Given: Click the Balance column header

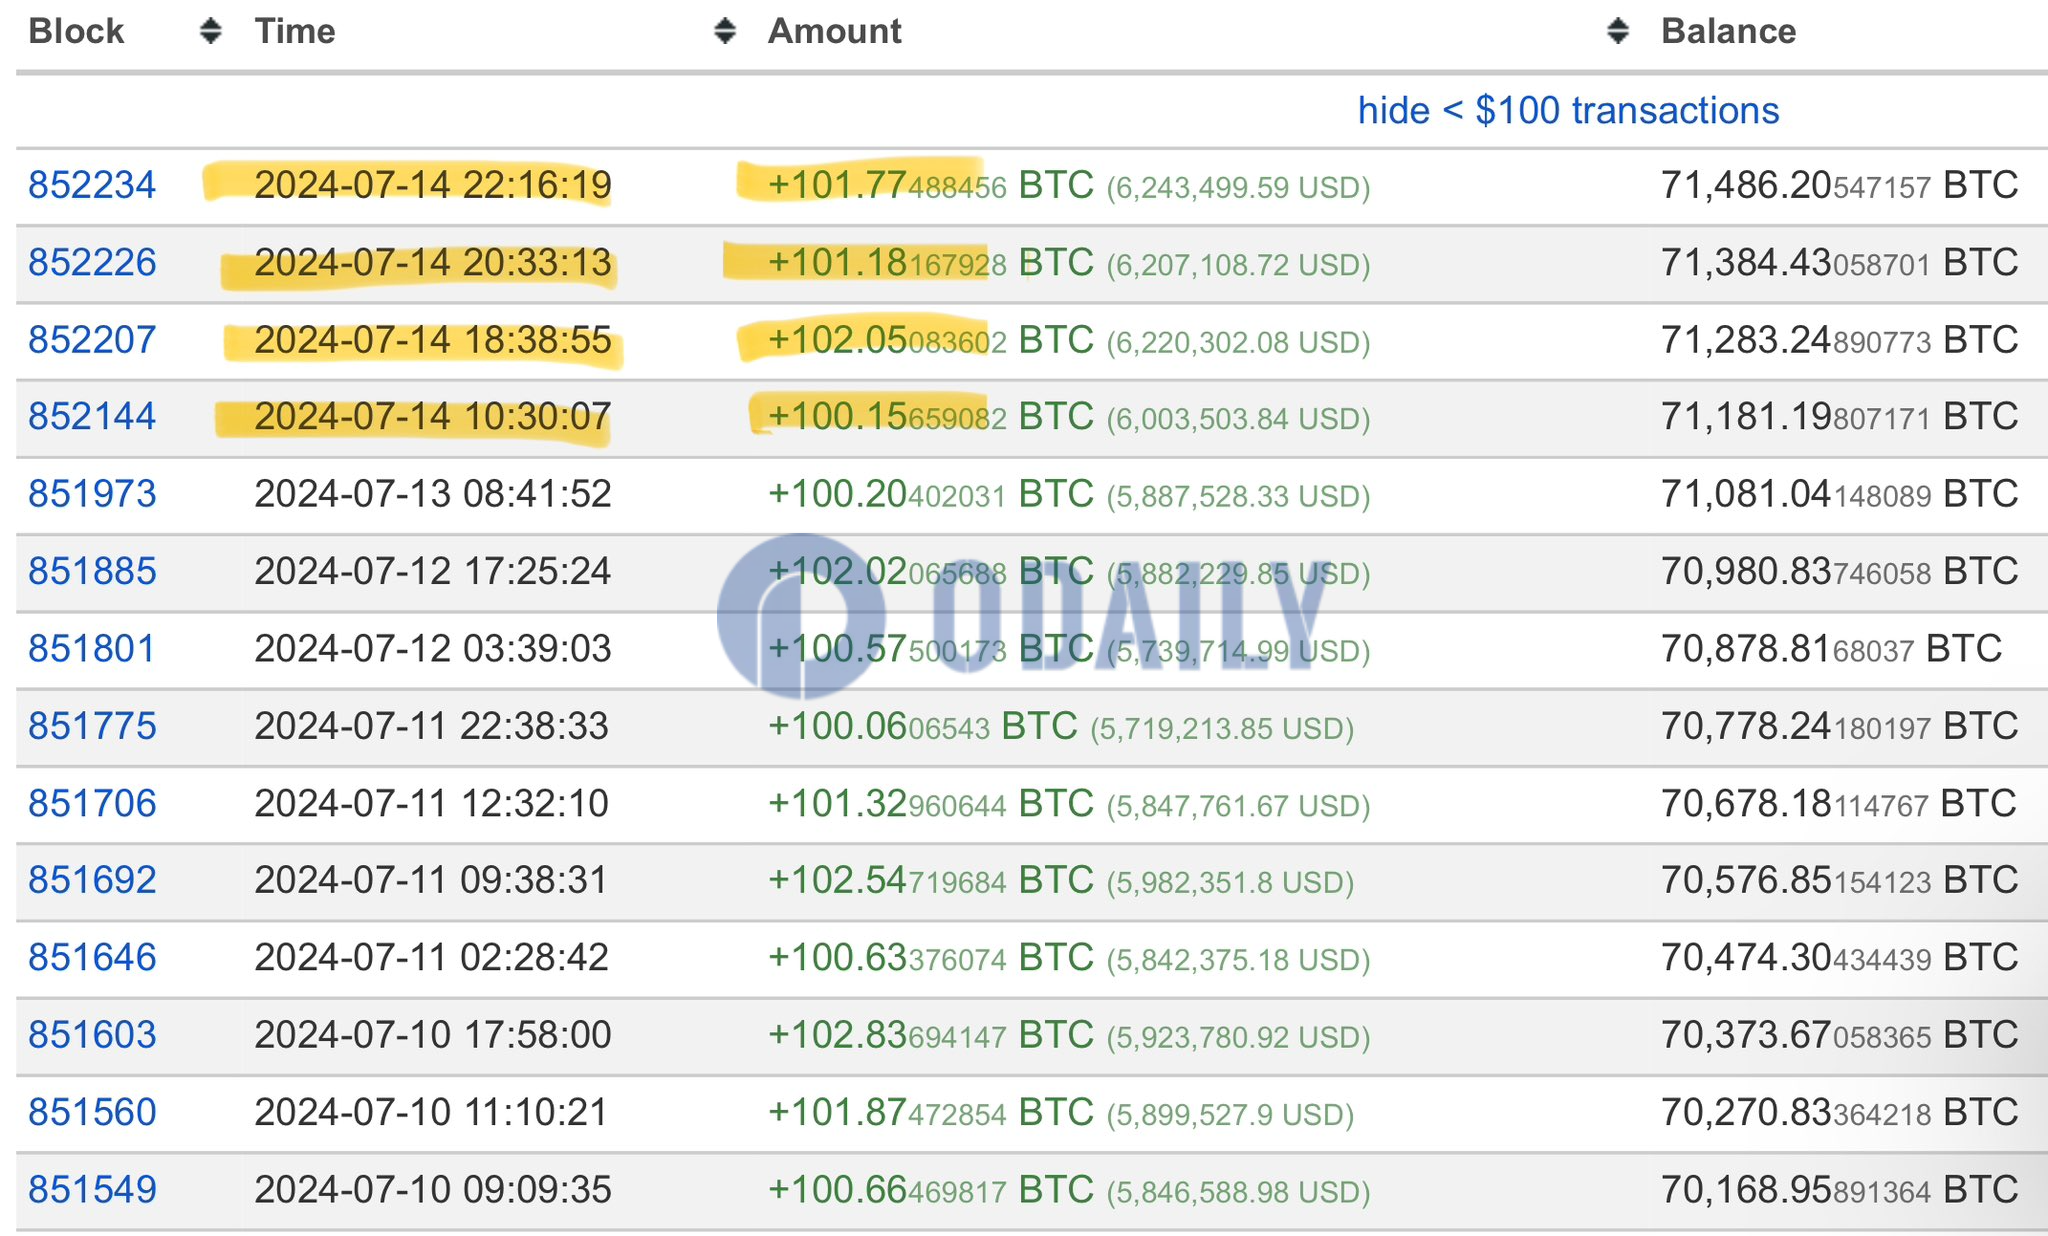Looking at the screenshot, I should pyautogui.click(x=1729, y=31).
